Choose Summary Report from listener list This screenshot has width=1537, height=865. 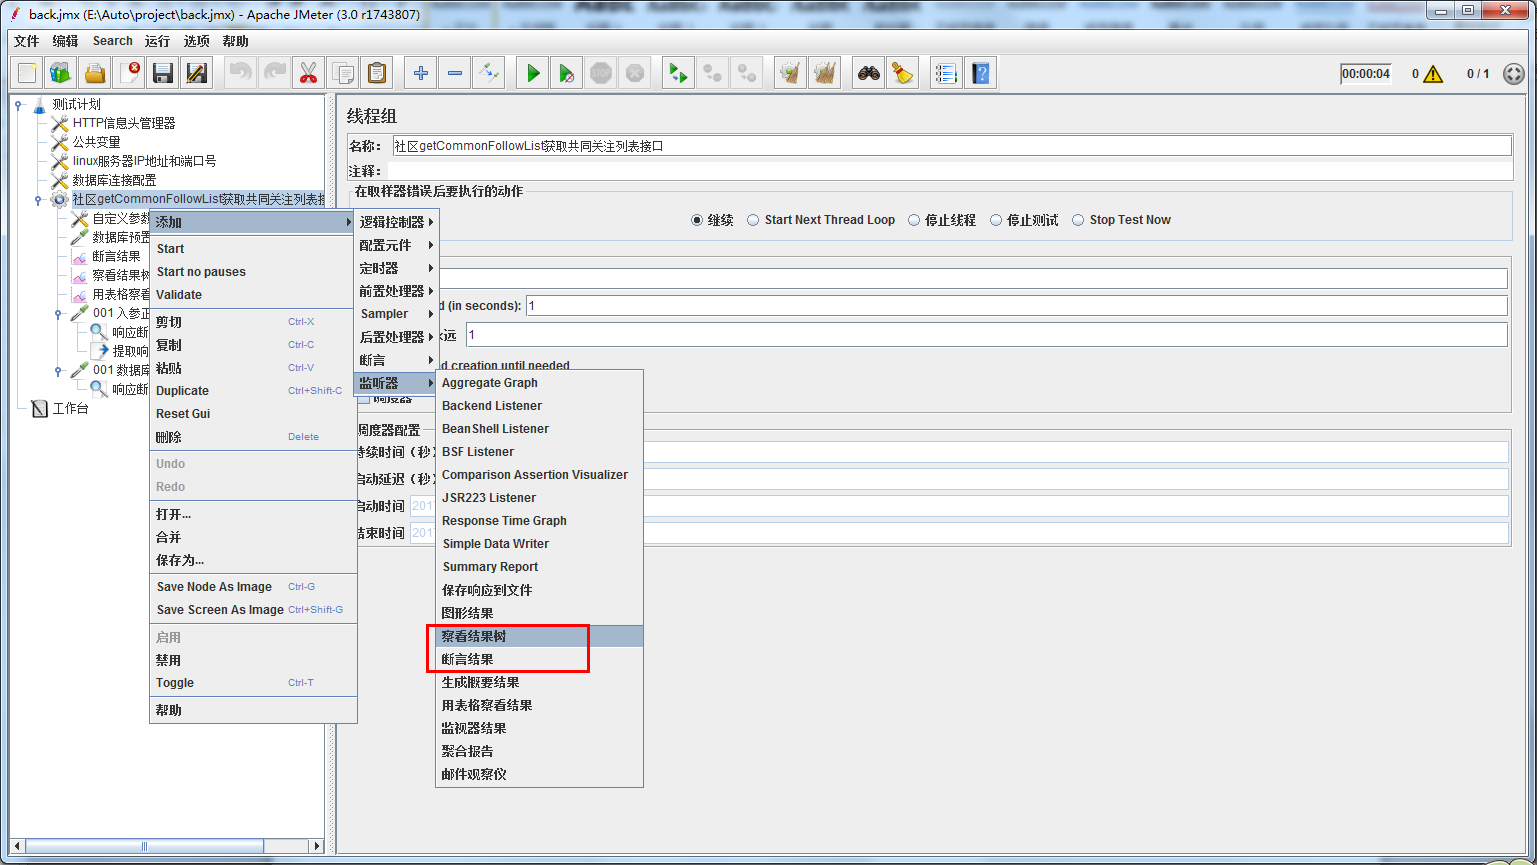pyautogui.click(x=540, y=567)
